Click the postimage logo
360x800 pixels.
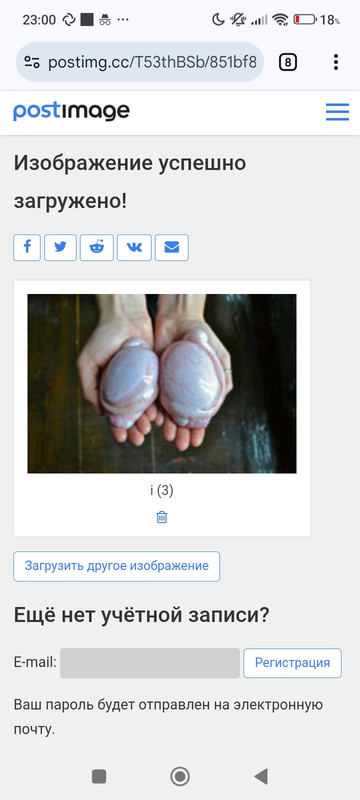(71, 112)
